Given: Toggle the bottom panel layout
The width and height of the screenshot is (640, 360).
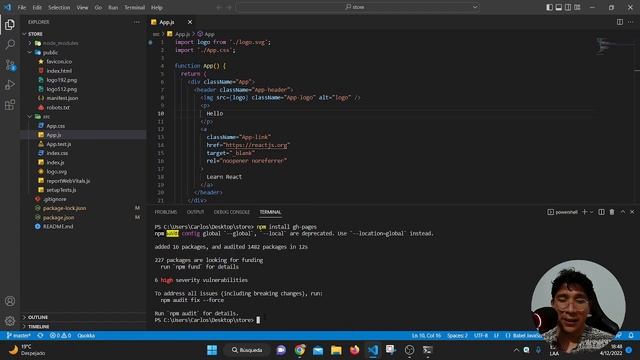Looking at the screenshot, I should (x=559, y=7).
